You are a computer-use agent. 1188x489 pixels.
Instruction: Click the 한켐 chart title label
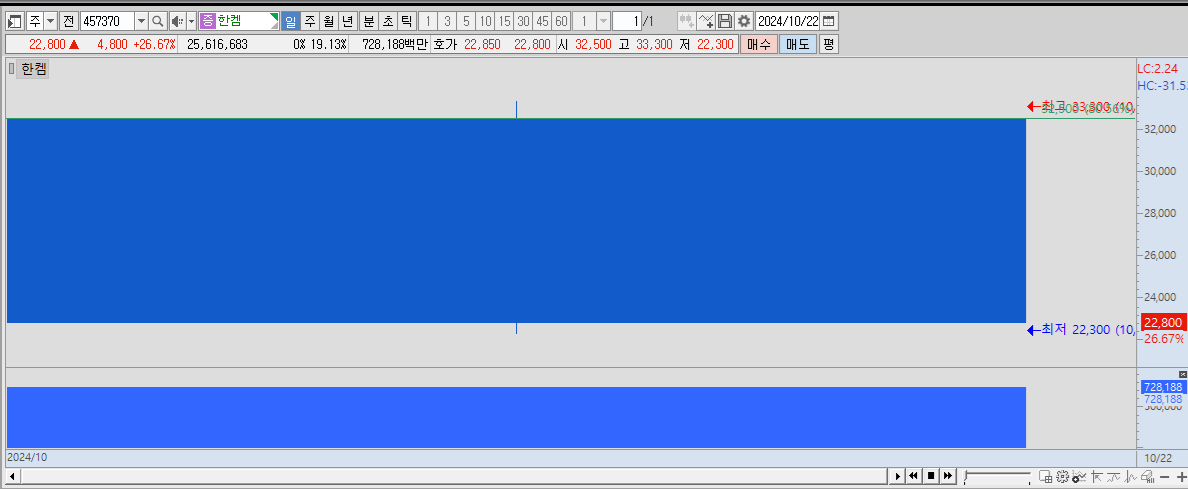[34, 69]
